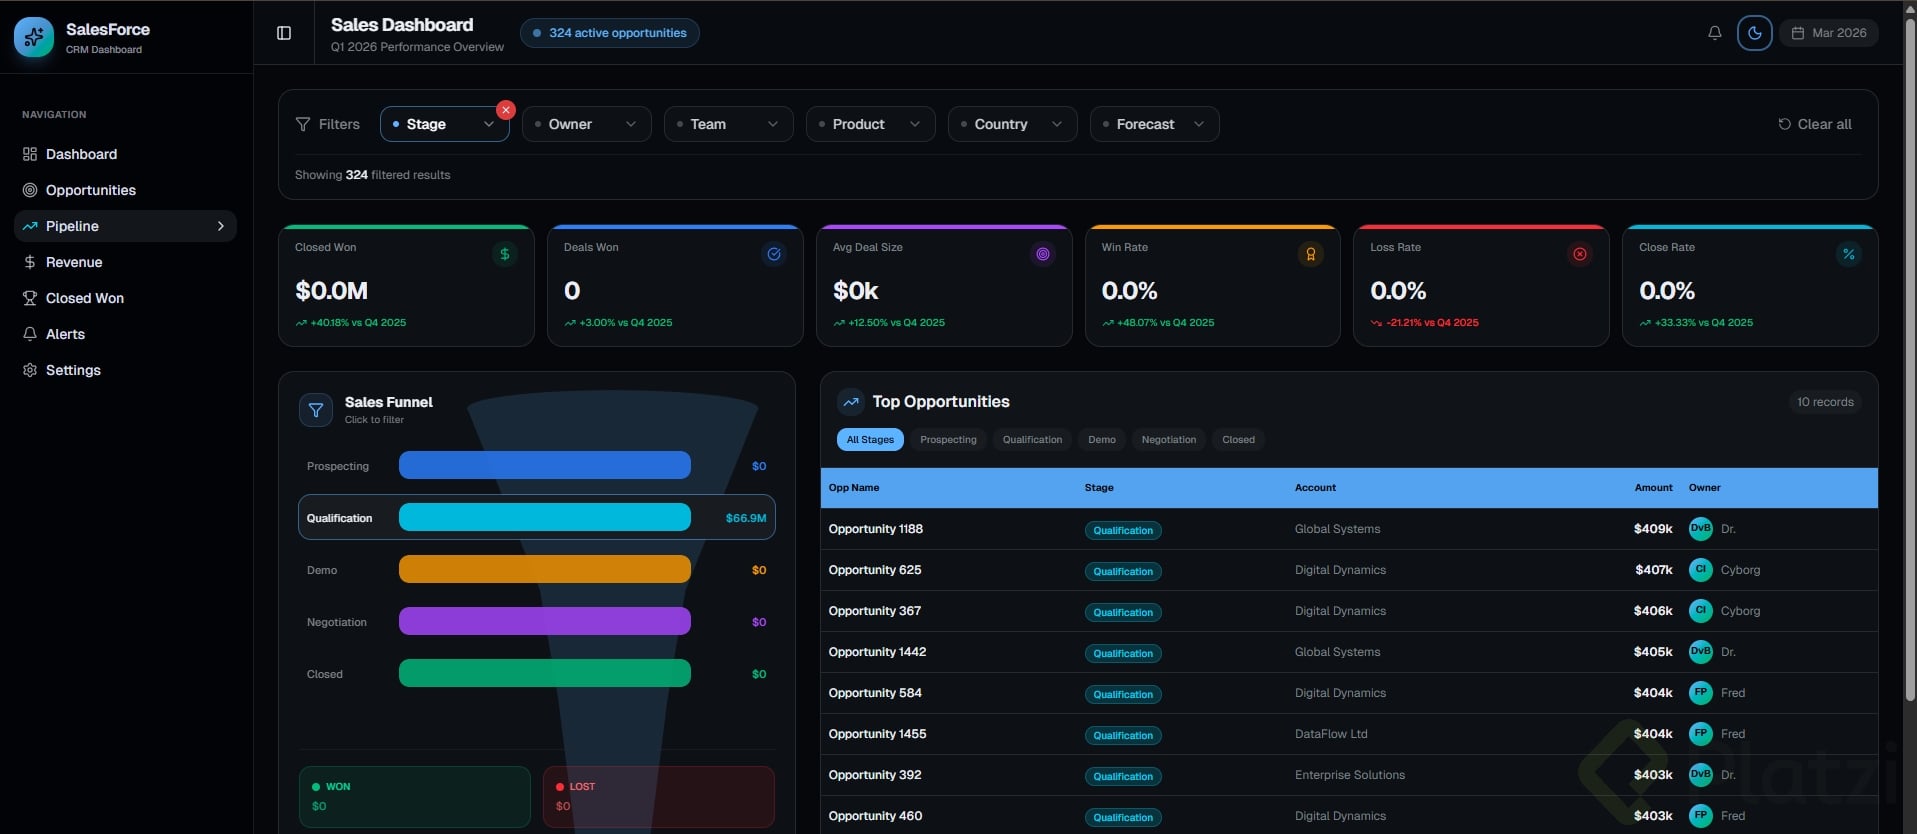Switch to the Closed stage tab
This screenshot has height=834, width=1917.
1238,440
